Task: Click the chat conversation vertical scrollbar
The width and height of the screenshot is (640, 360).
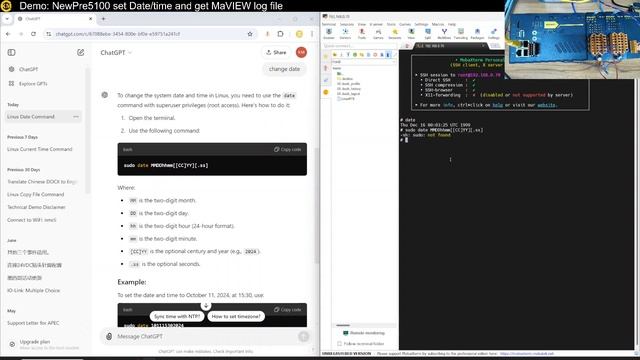Action: (317, 204)
